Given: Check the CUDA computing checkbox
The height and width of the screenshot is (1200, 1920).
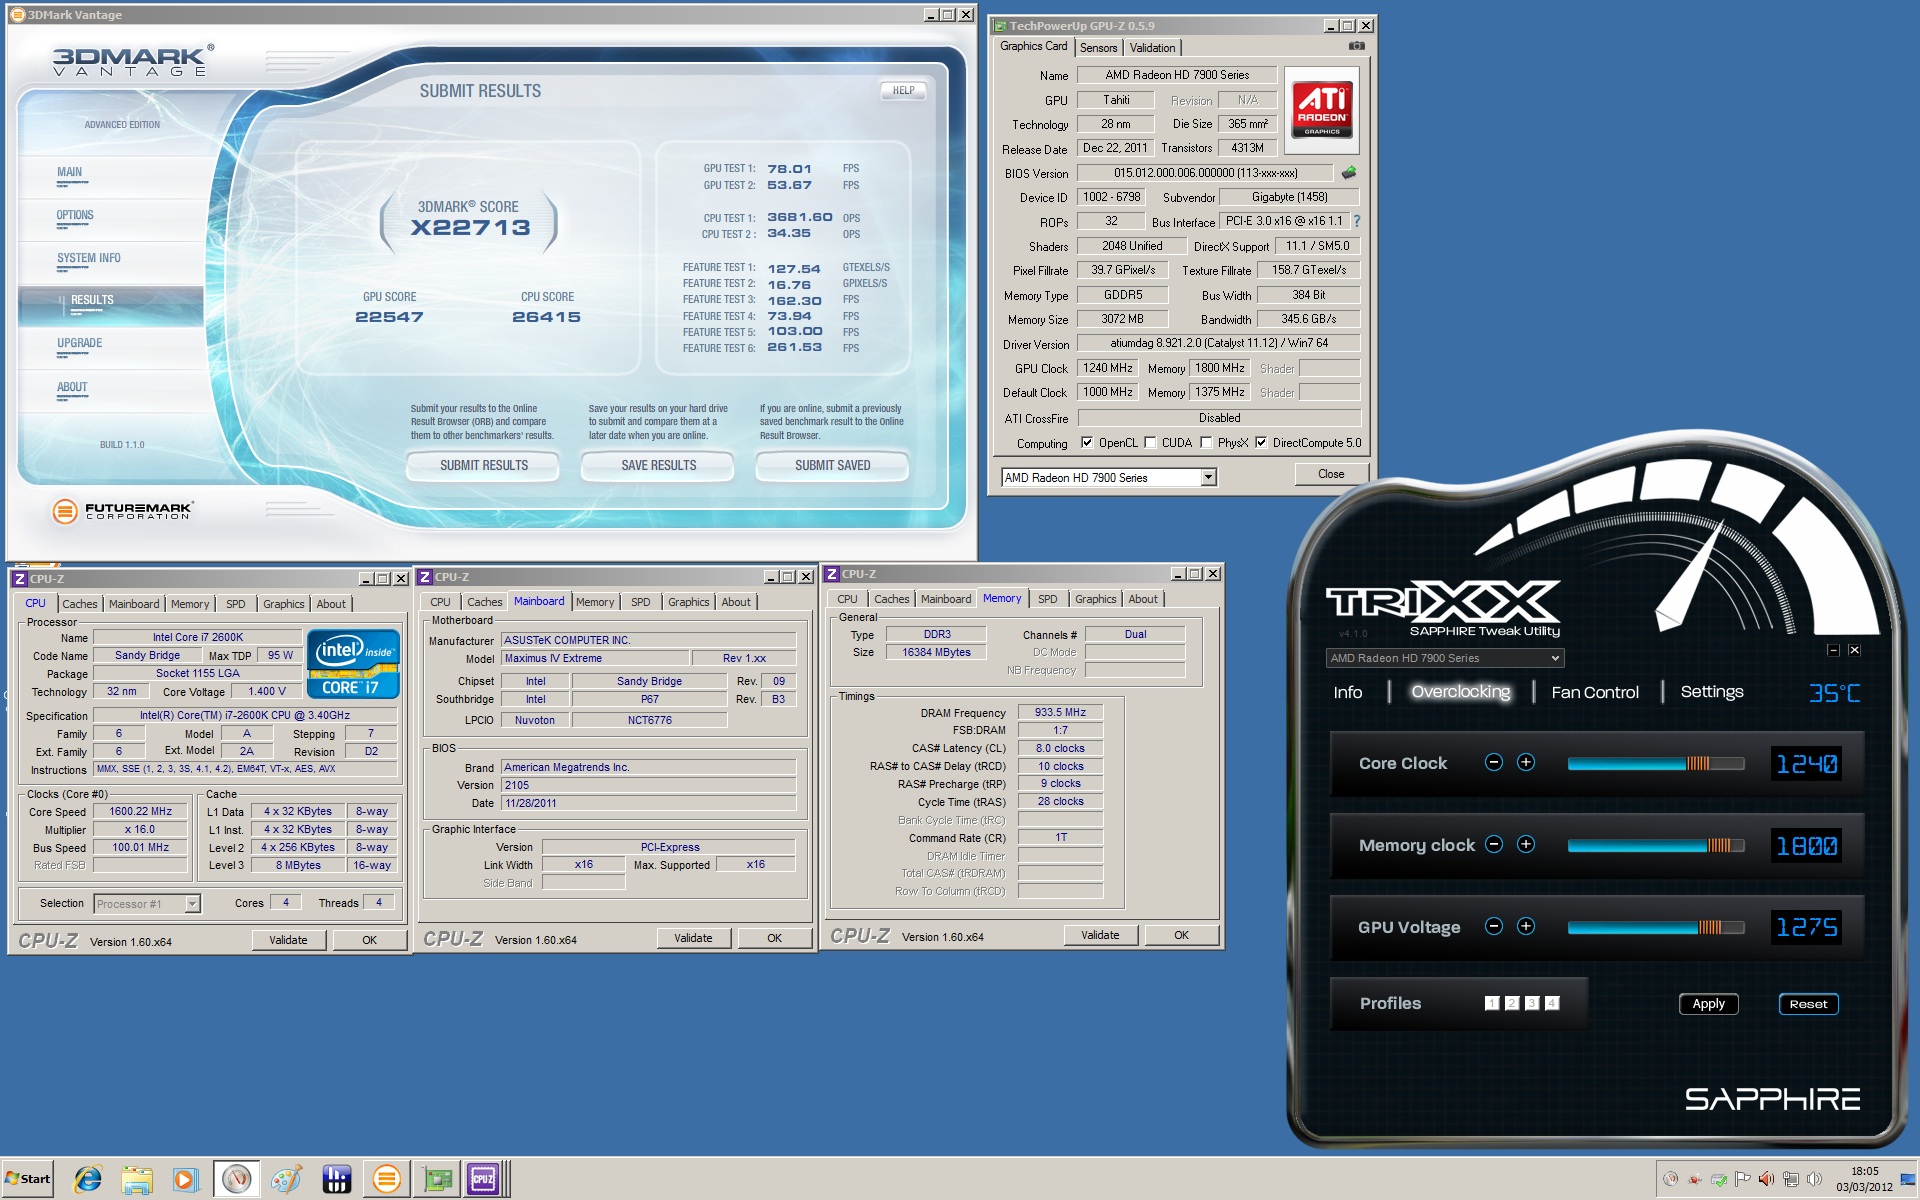Looking at the screenshot, I should 1150,443.
